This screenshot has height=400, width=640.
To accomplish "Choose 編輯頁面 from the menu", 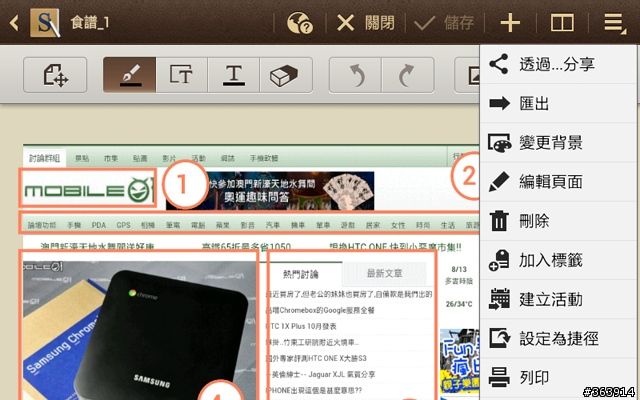I will coord(558,182).
